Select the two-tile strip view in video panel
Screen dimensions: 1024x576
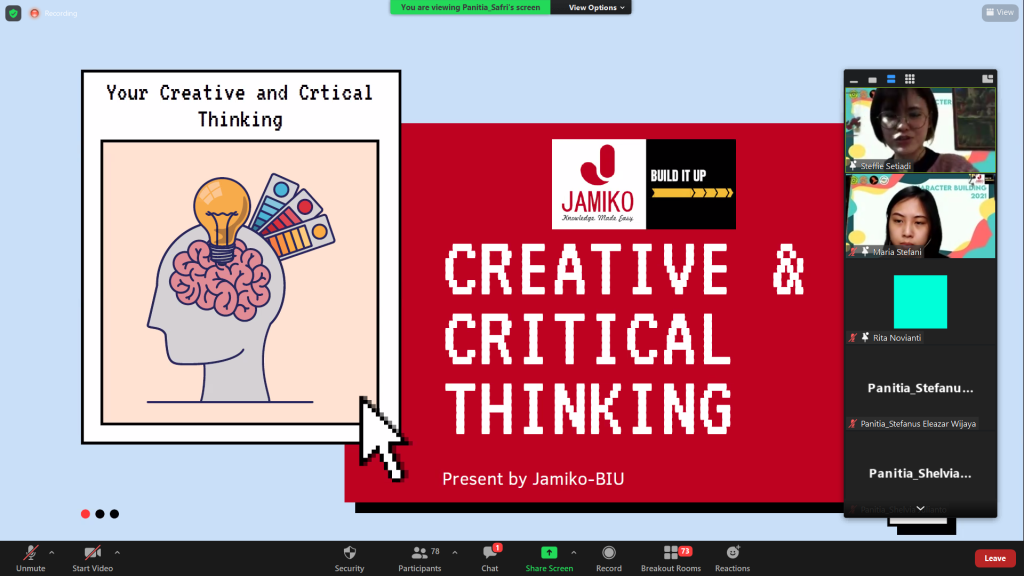(x=891, y=79)
